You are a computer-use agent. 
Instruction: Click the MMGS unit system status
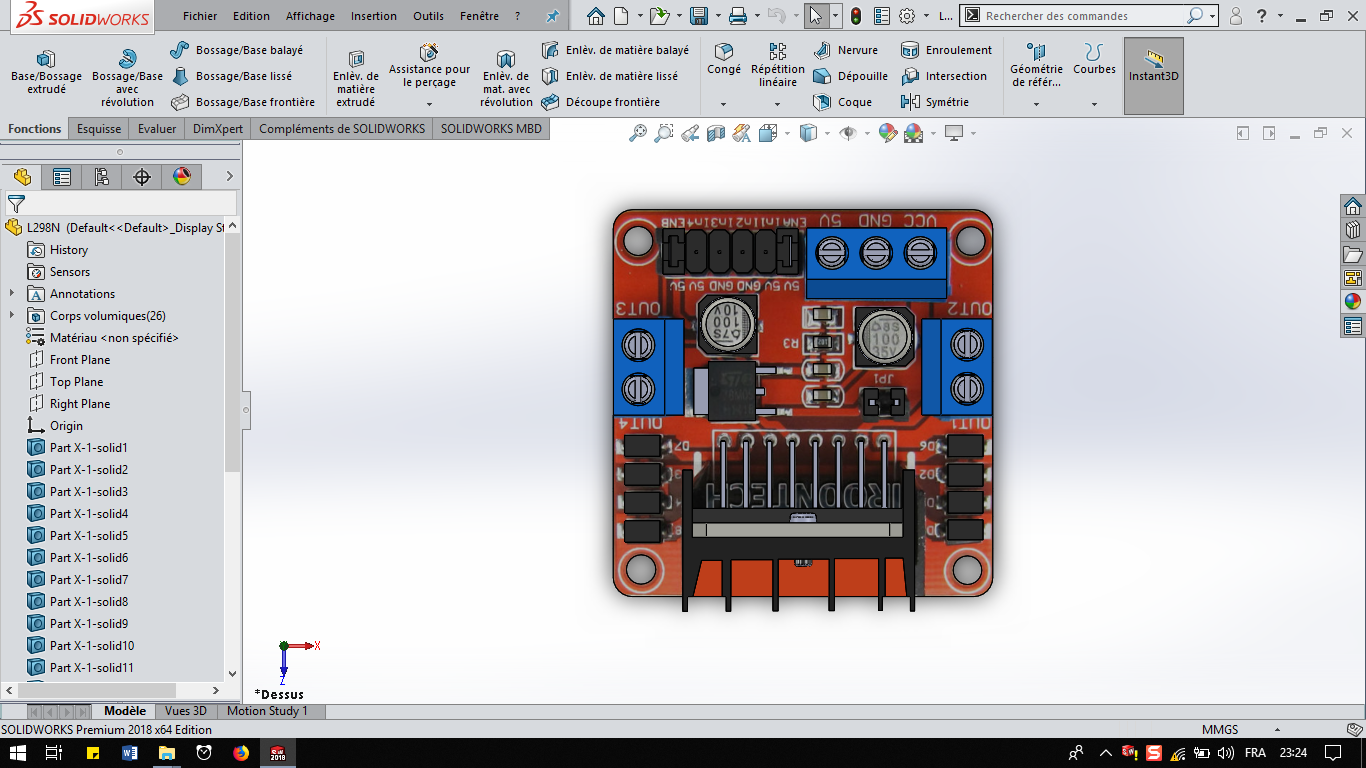(1220, 729)
